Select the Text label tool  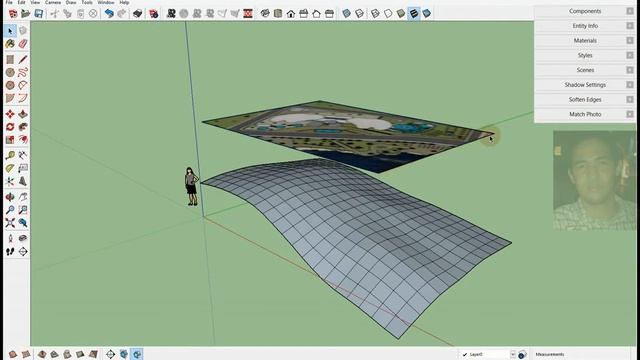23,168
